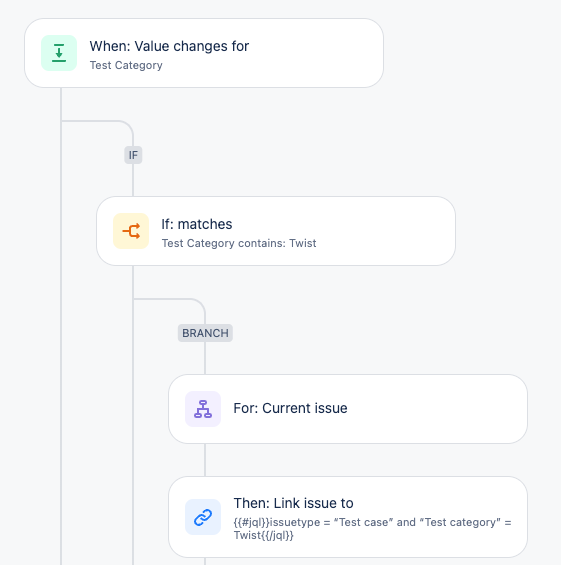Click empty area of the When trigger card
561x565 pixels.
coord(313,53)
